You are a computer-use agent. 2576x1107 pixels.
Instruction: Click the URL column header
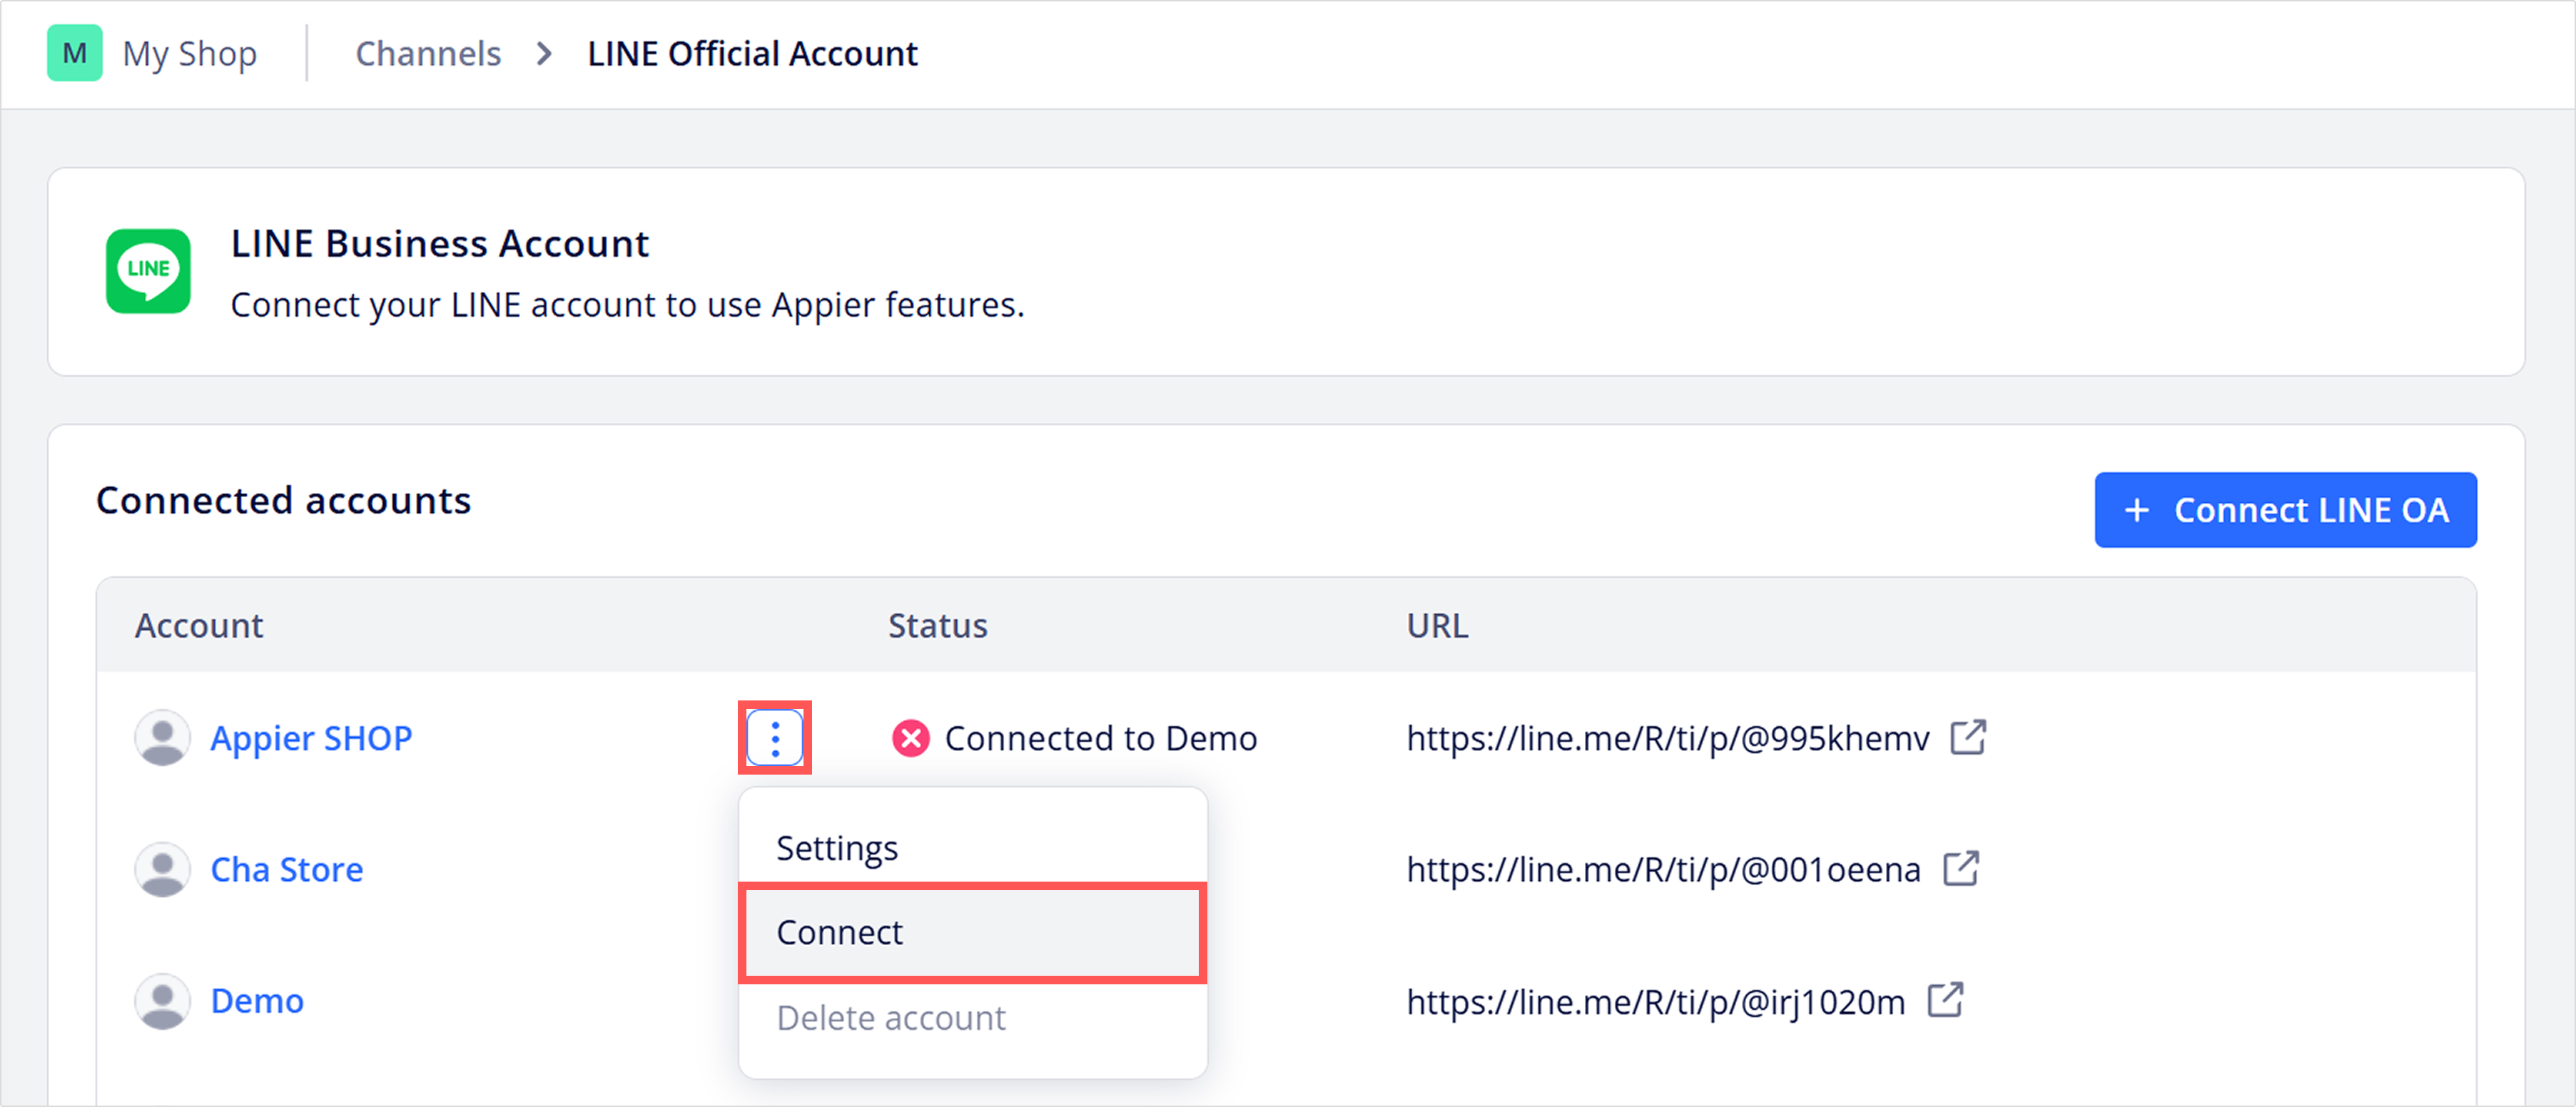(x=1438, y=625)
